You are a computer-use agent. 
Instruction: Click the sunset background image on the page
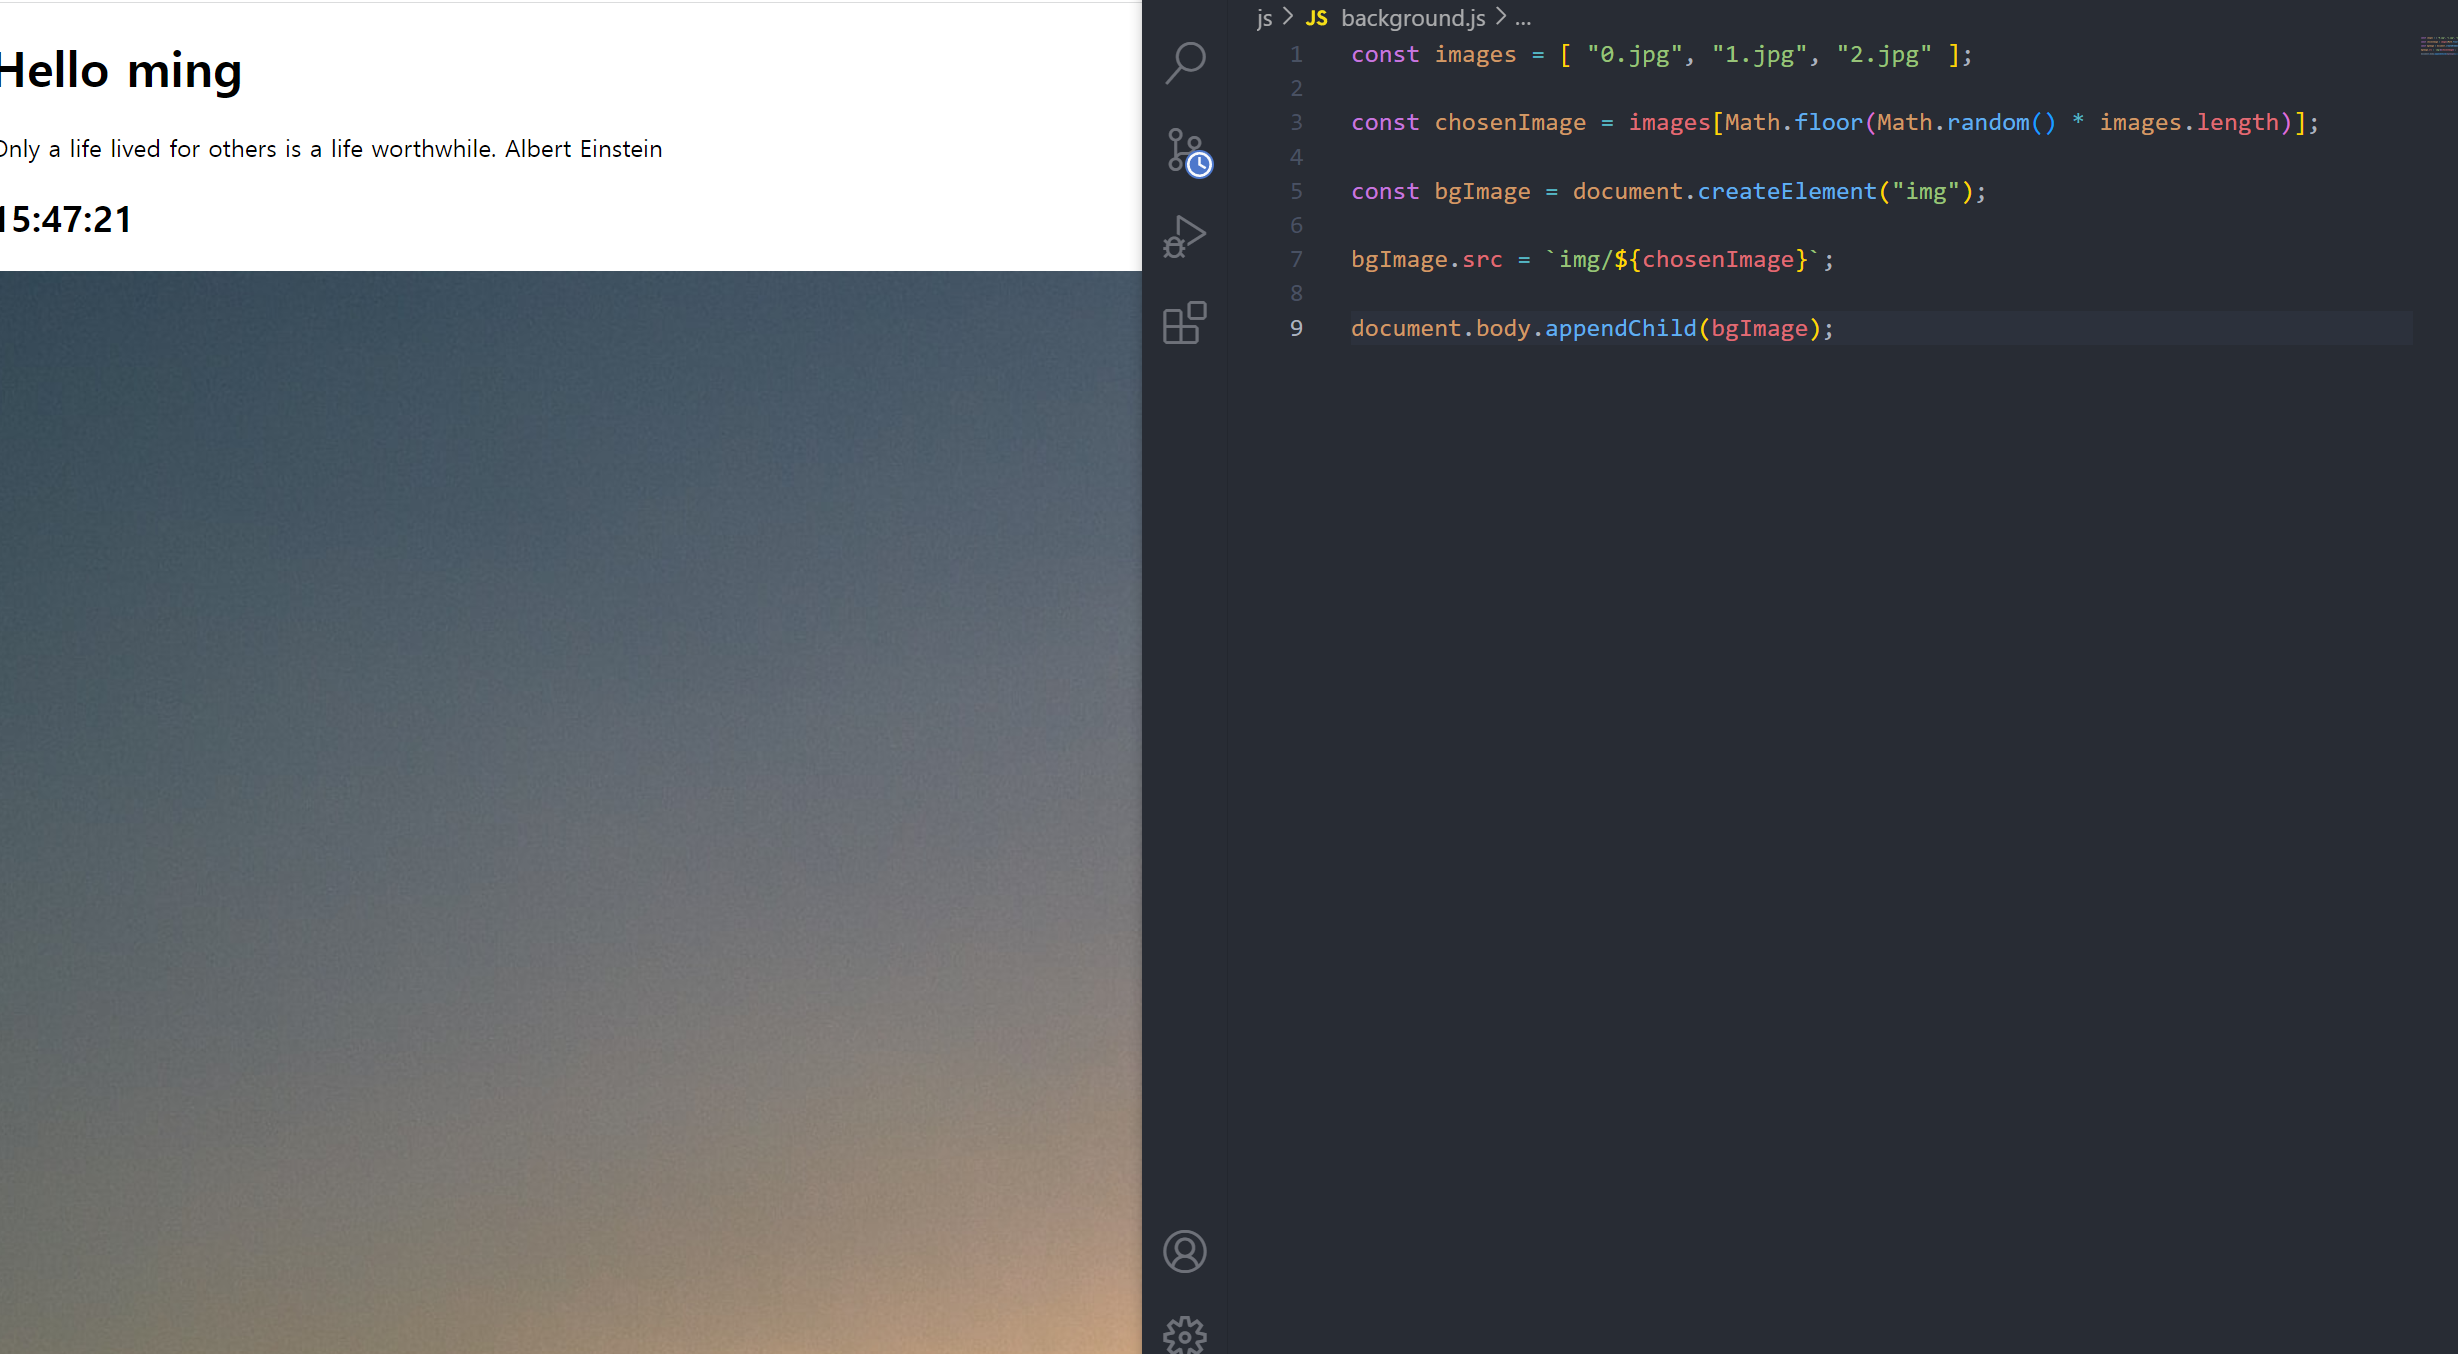tap(570, 810)
